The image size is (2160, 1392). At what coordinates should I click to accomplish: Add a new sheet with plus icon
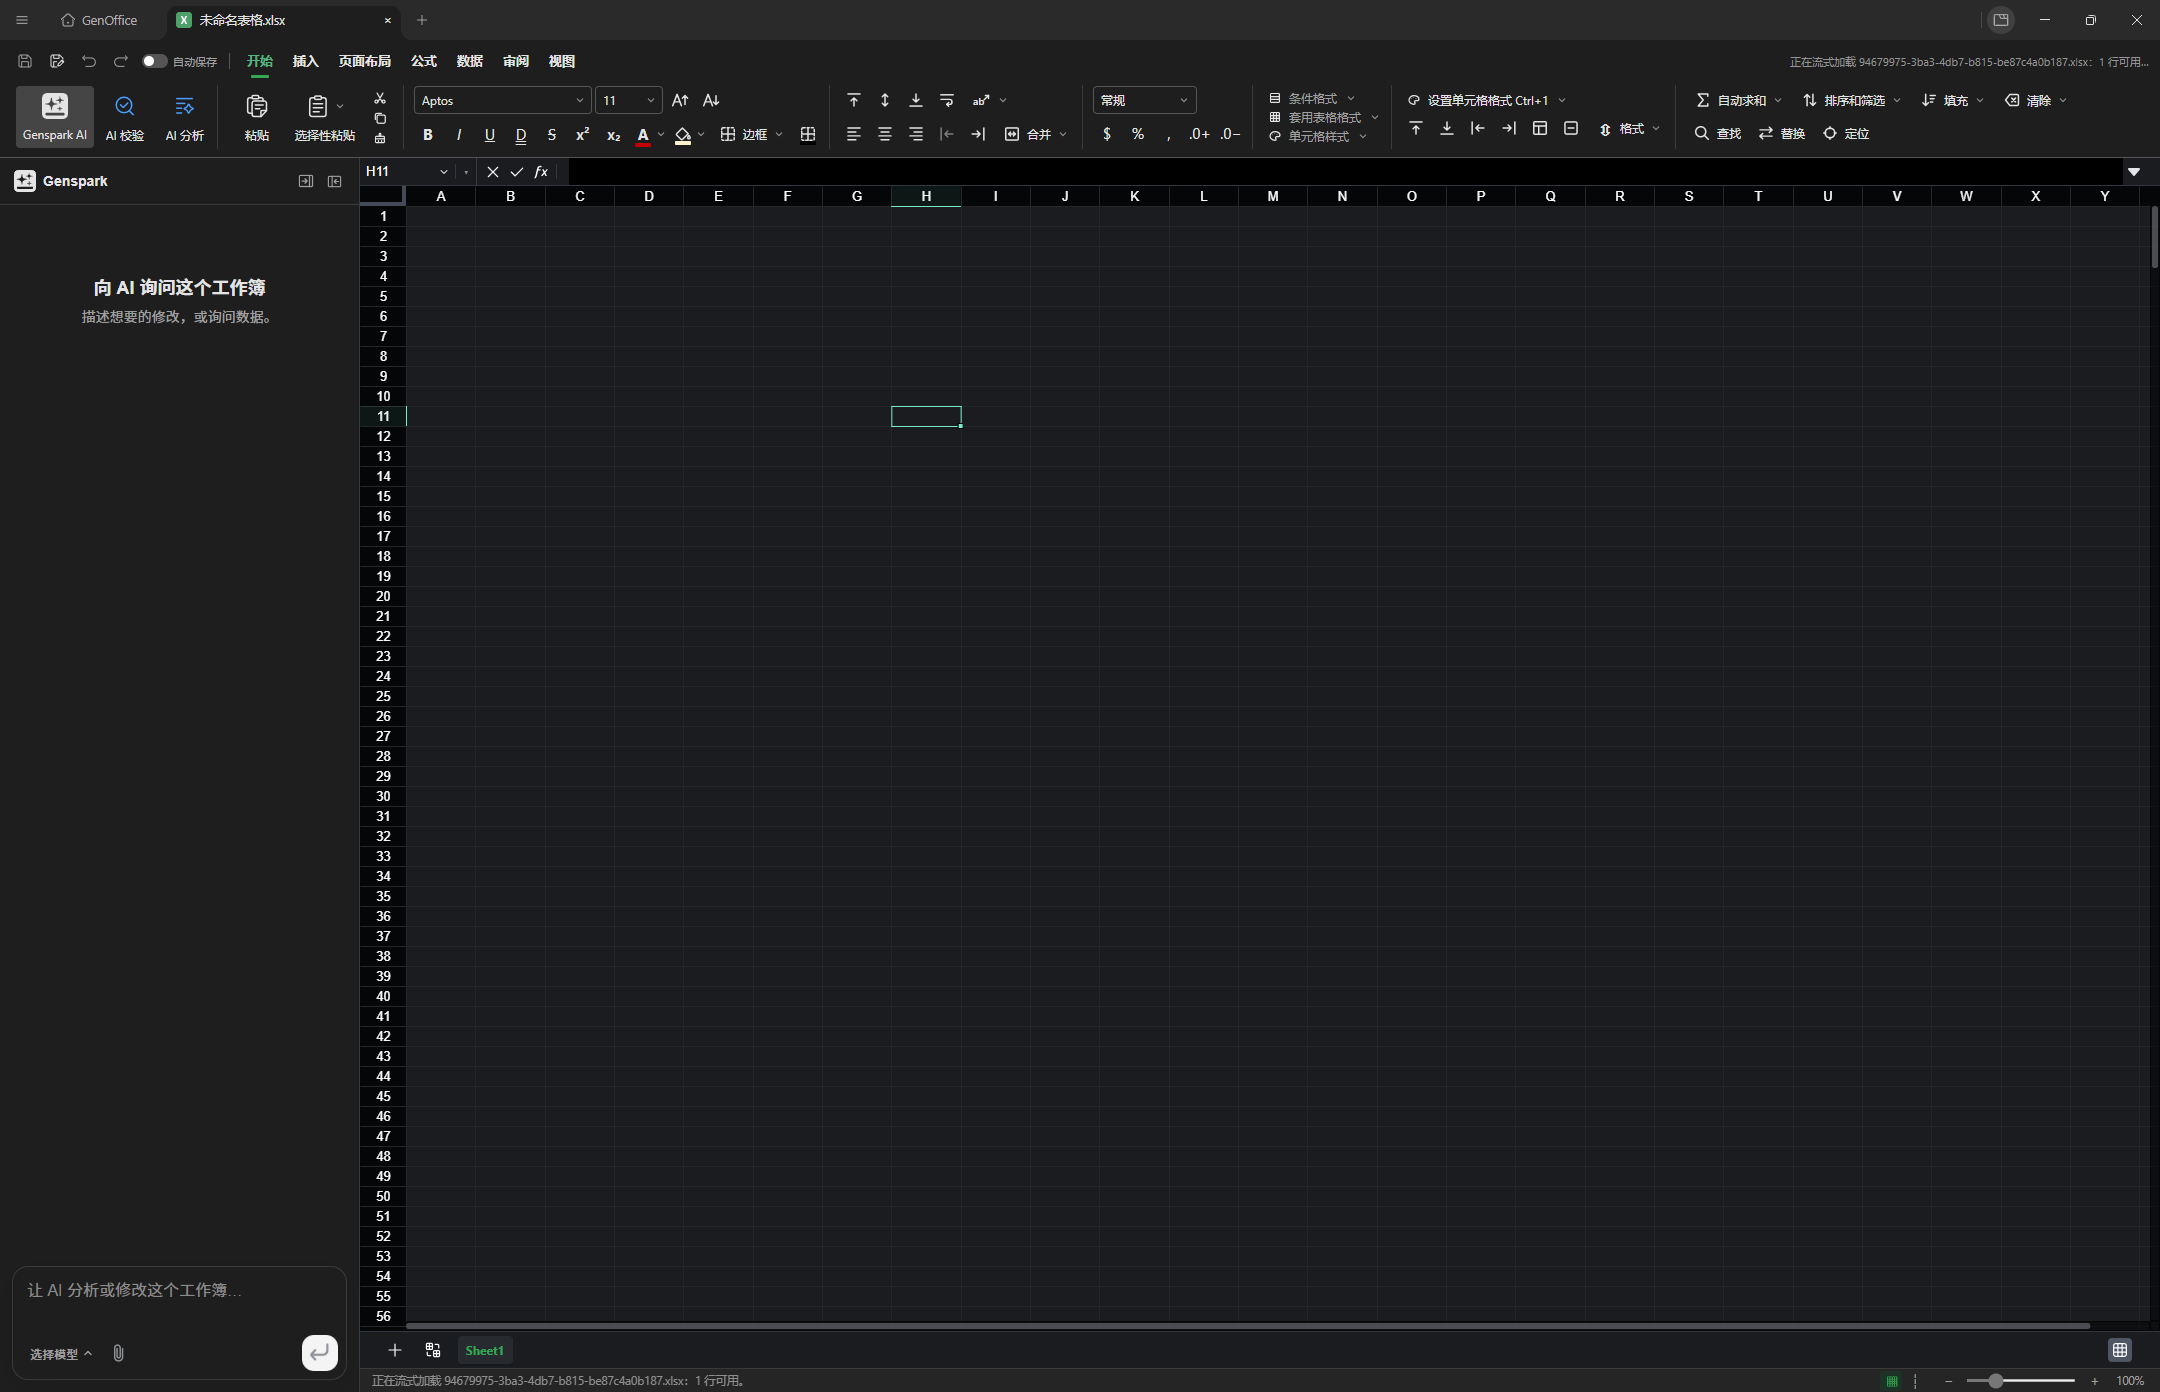pyautogui.click(x=395, y=1350)
